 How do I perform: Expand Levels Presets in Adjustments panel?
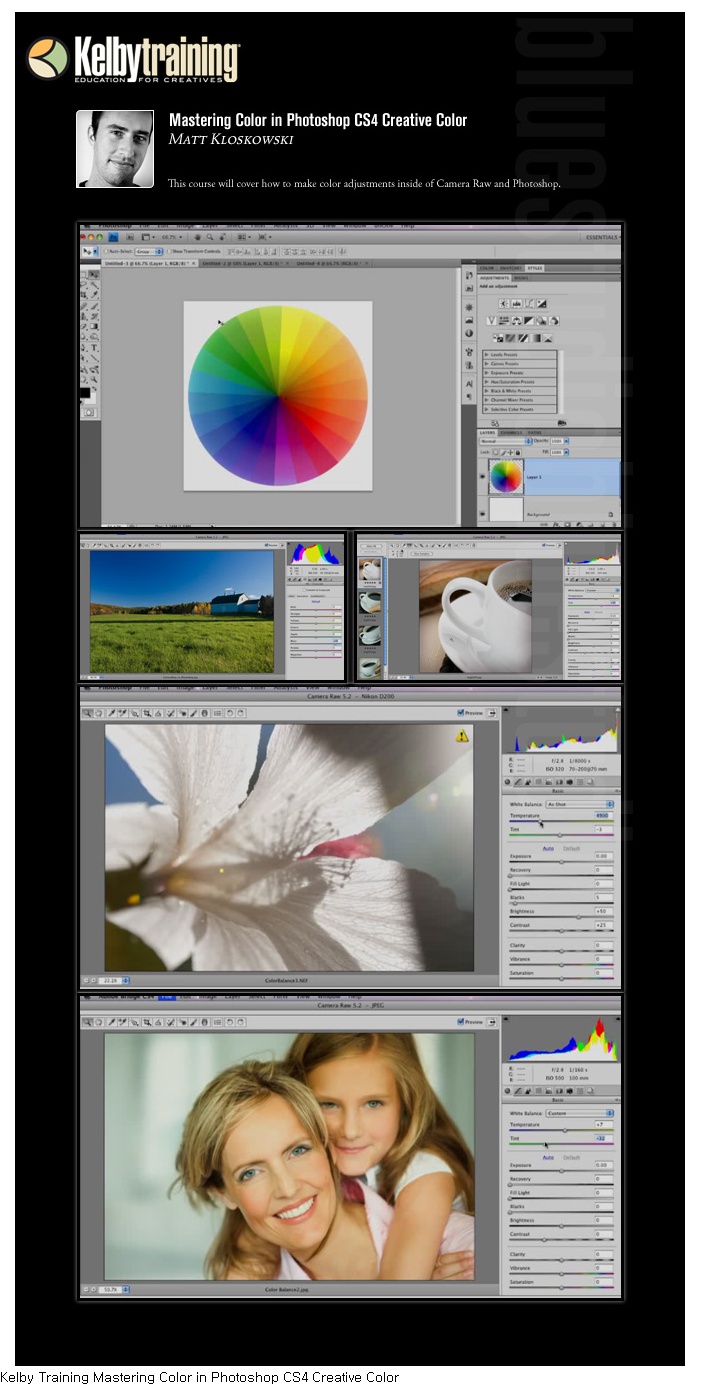(486, 355)
